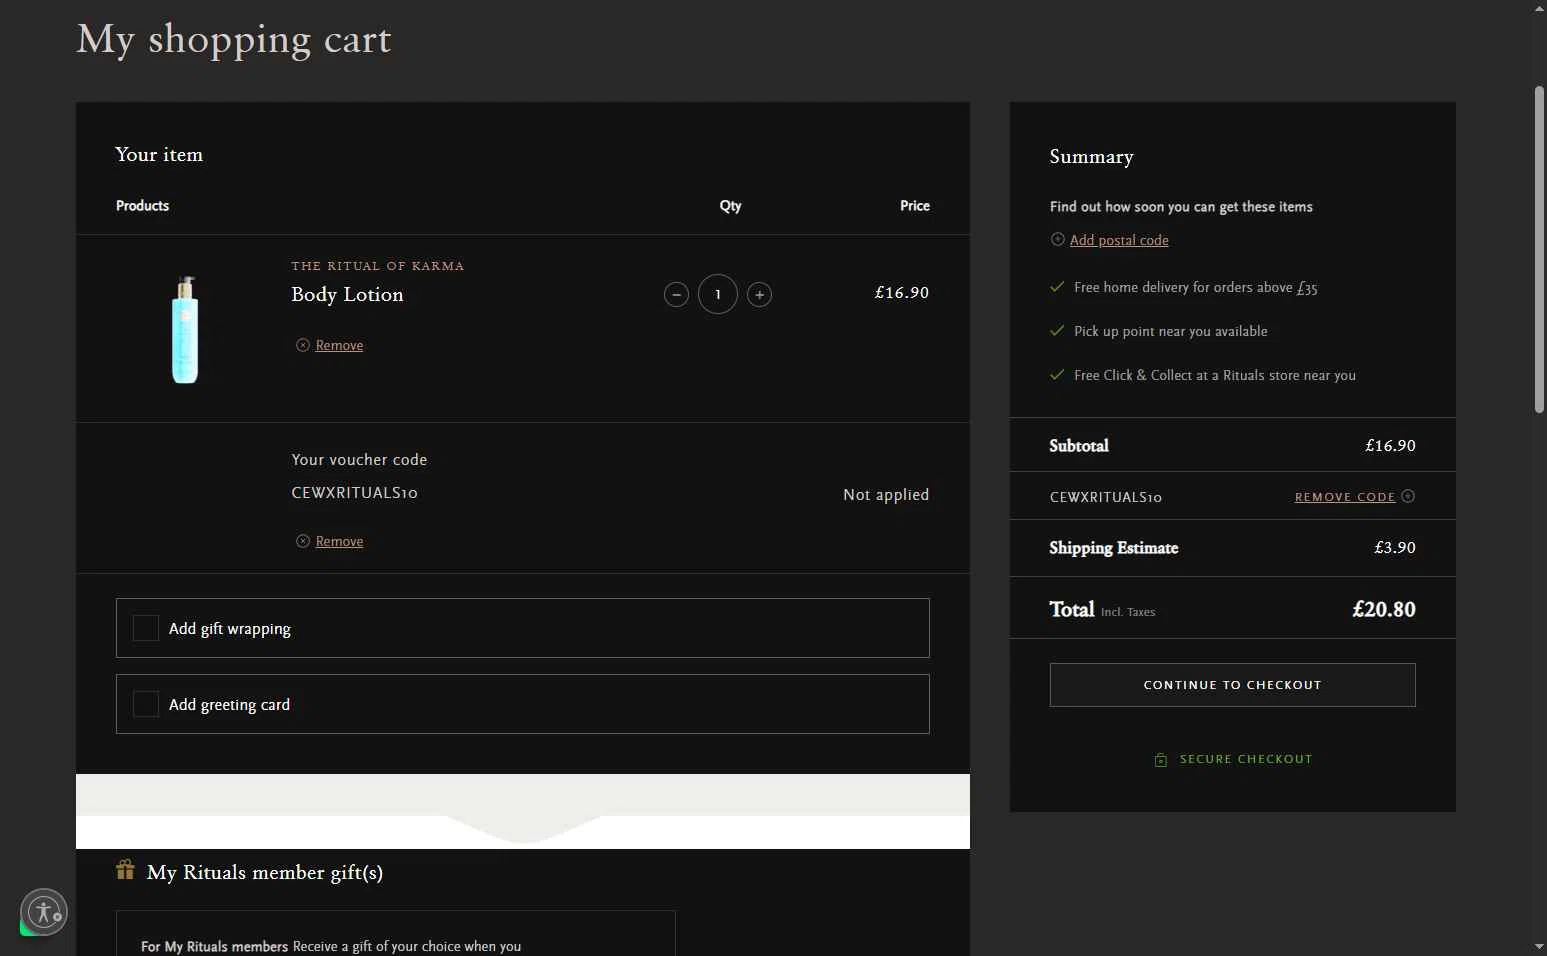Open the accessibility widget icon
The image size is (1547, 956).
pyautogui.click(x=44, y=912)
